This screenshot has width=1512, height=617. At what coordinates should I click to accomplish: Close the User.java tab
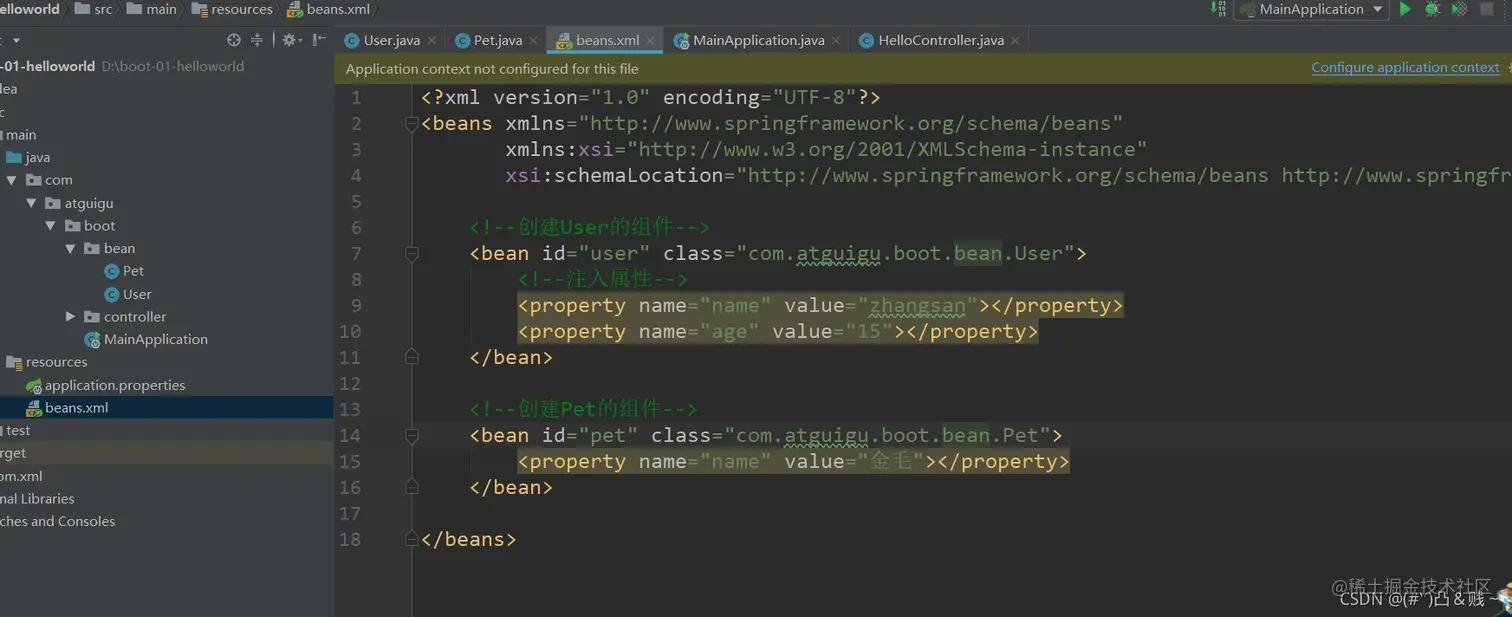[x=432, y=41]
